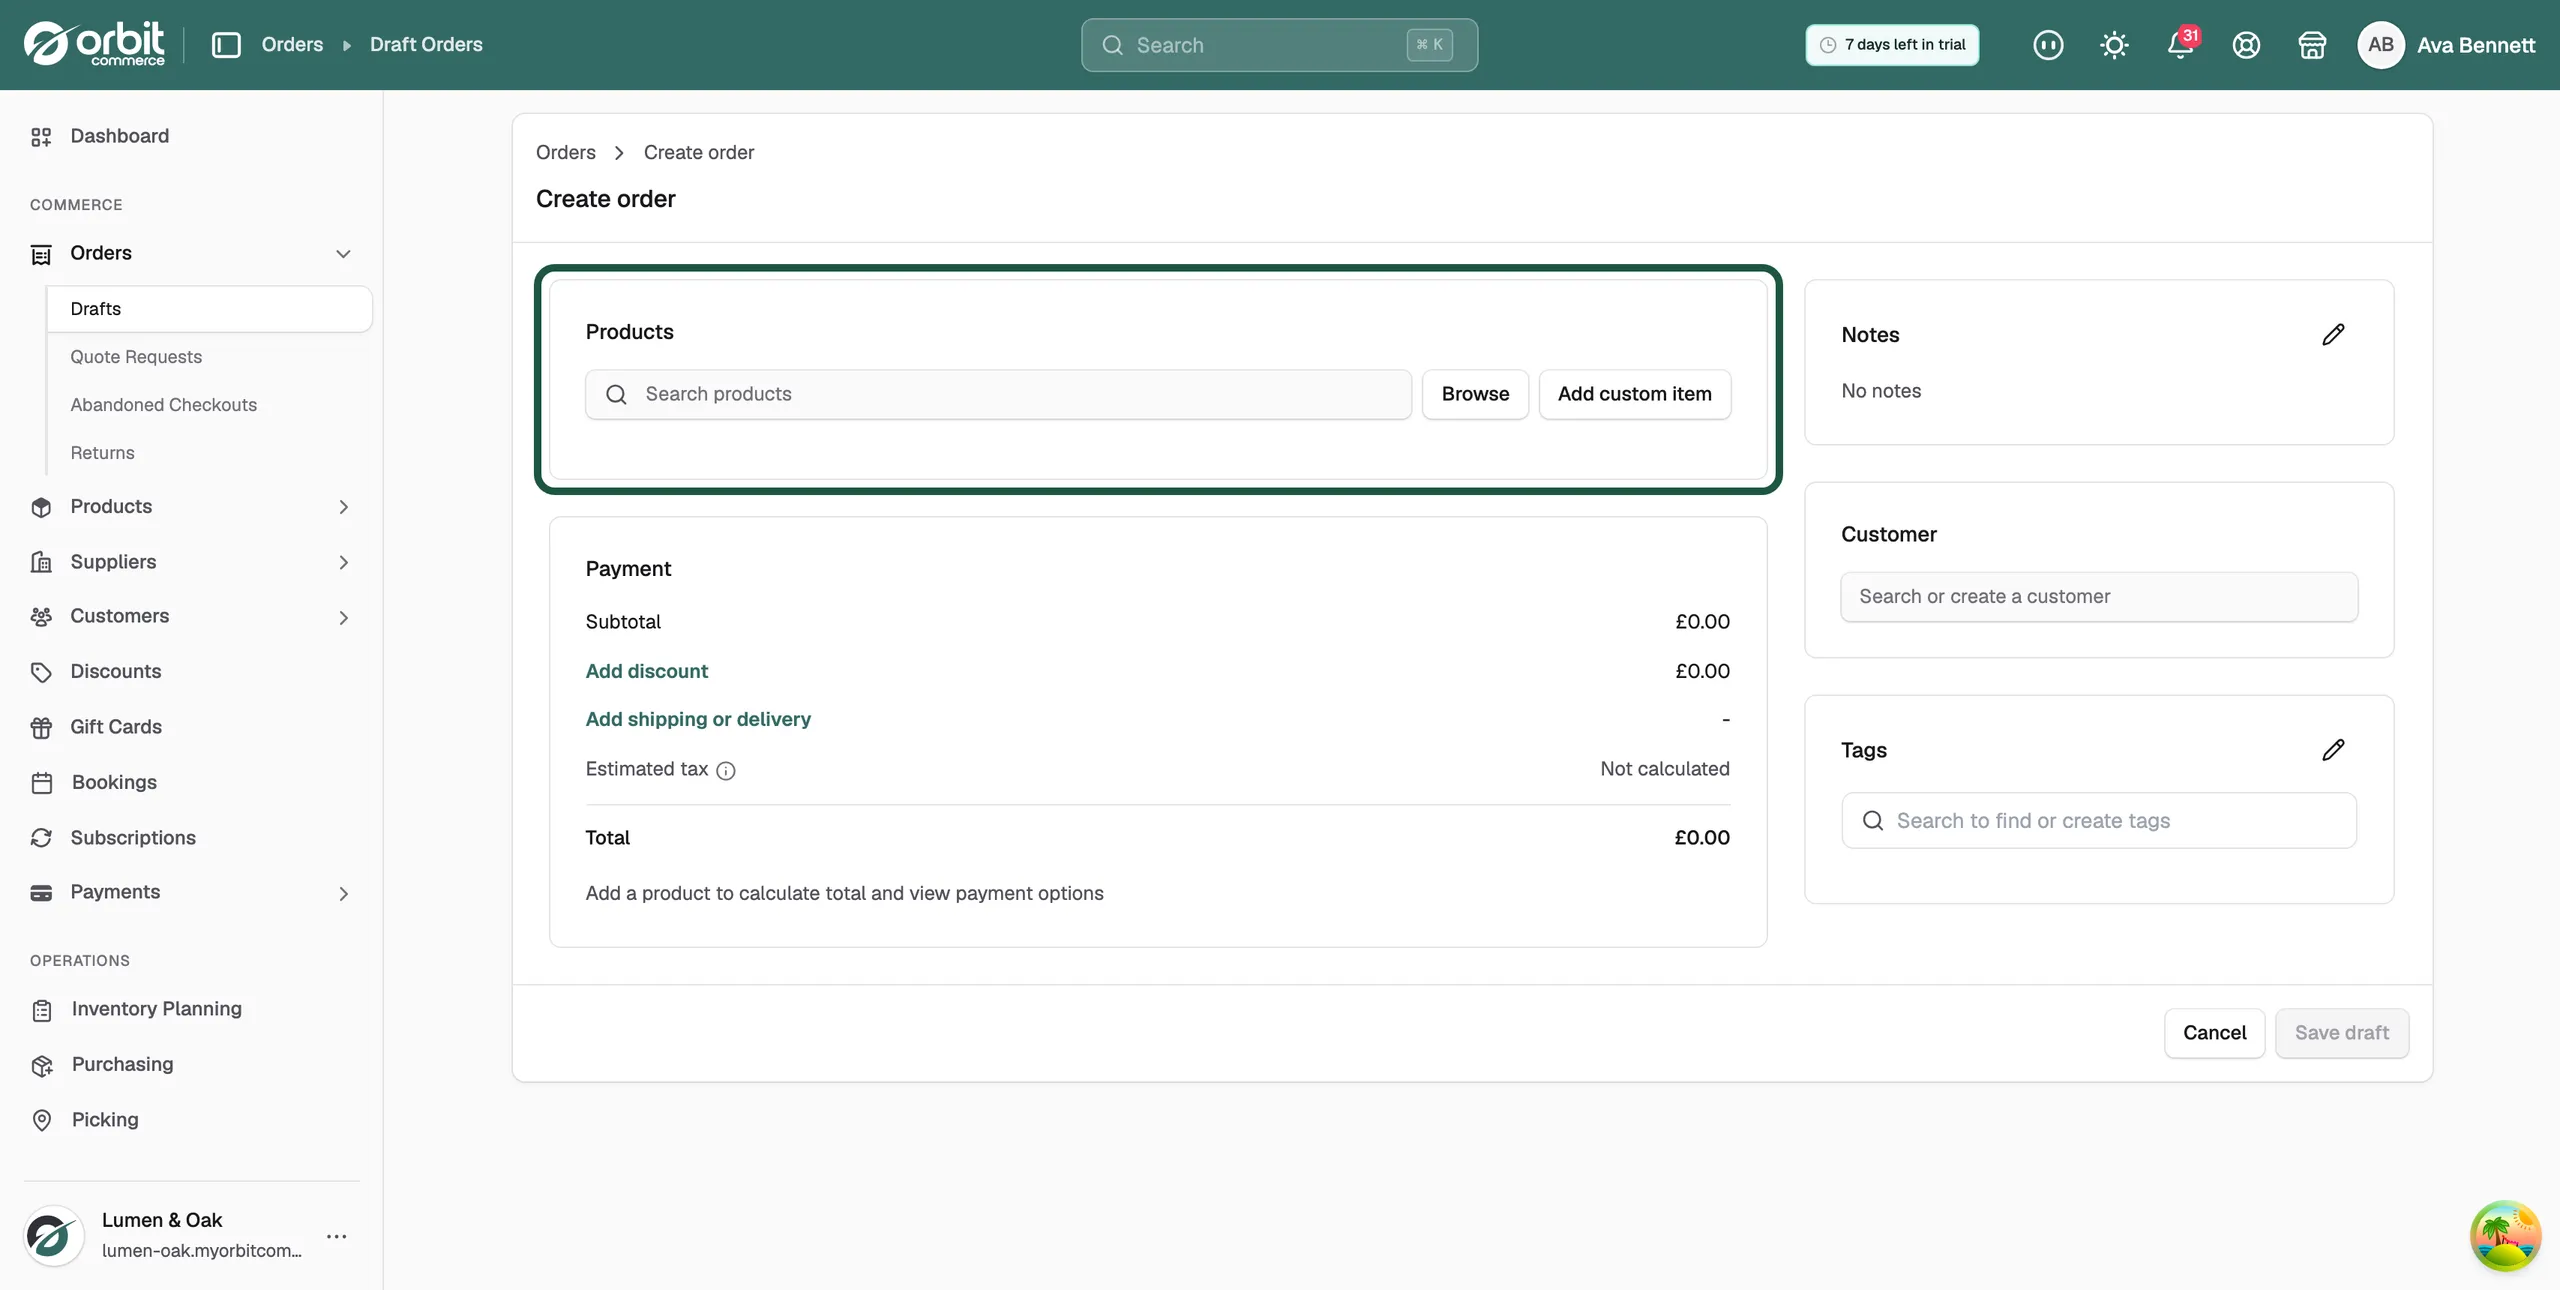
Task: Click the Customers people icon
Action: coord(41,617)
